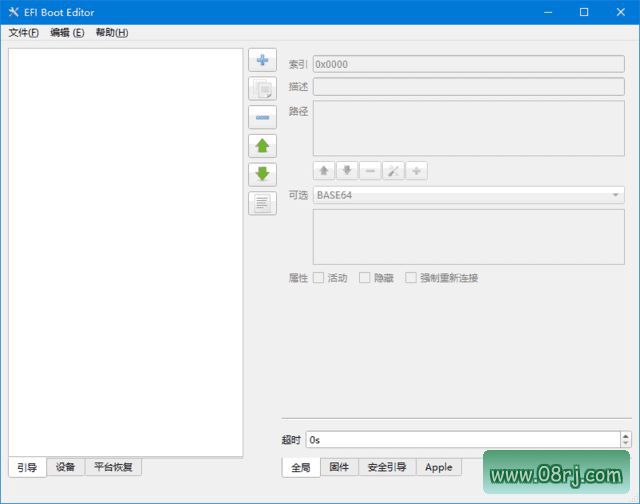Click the blue minus remove entry icon
Screen dimensions: 640x504
tap(262, 117)
